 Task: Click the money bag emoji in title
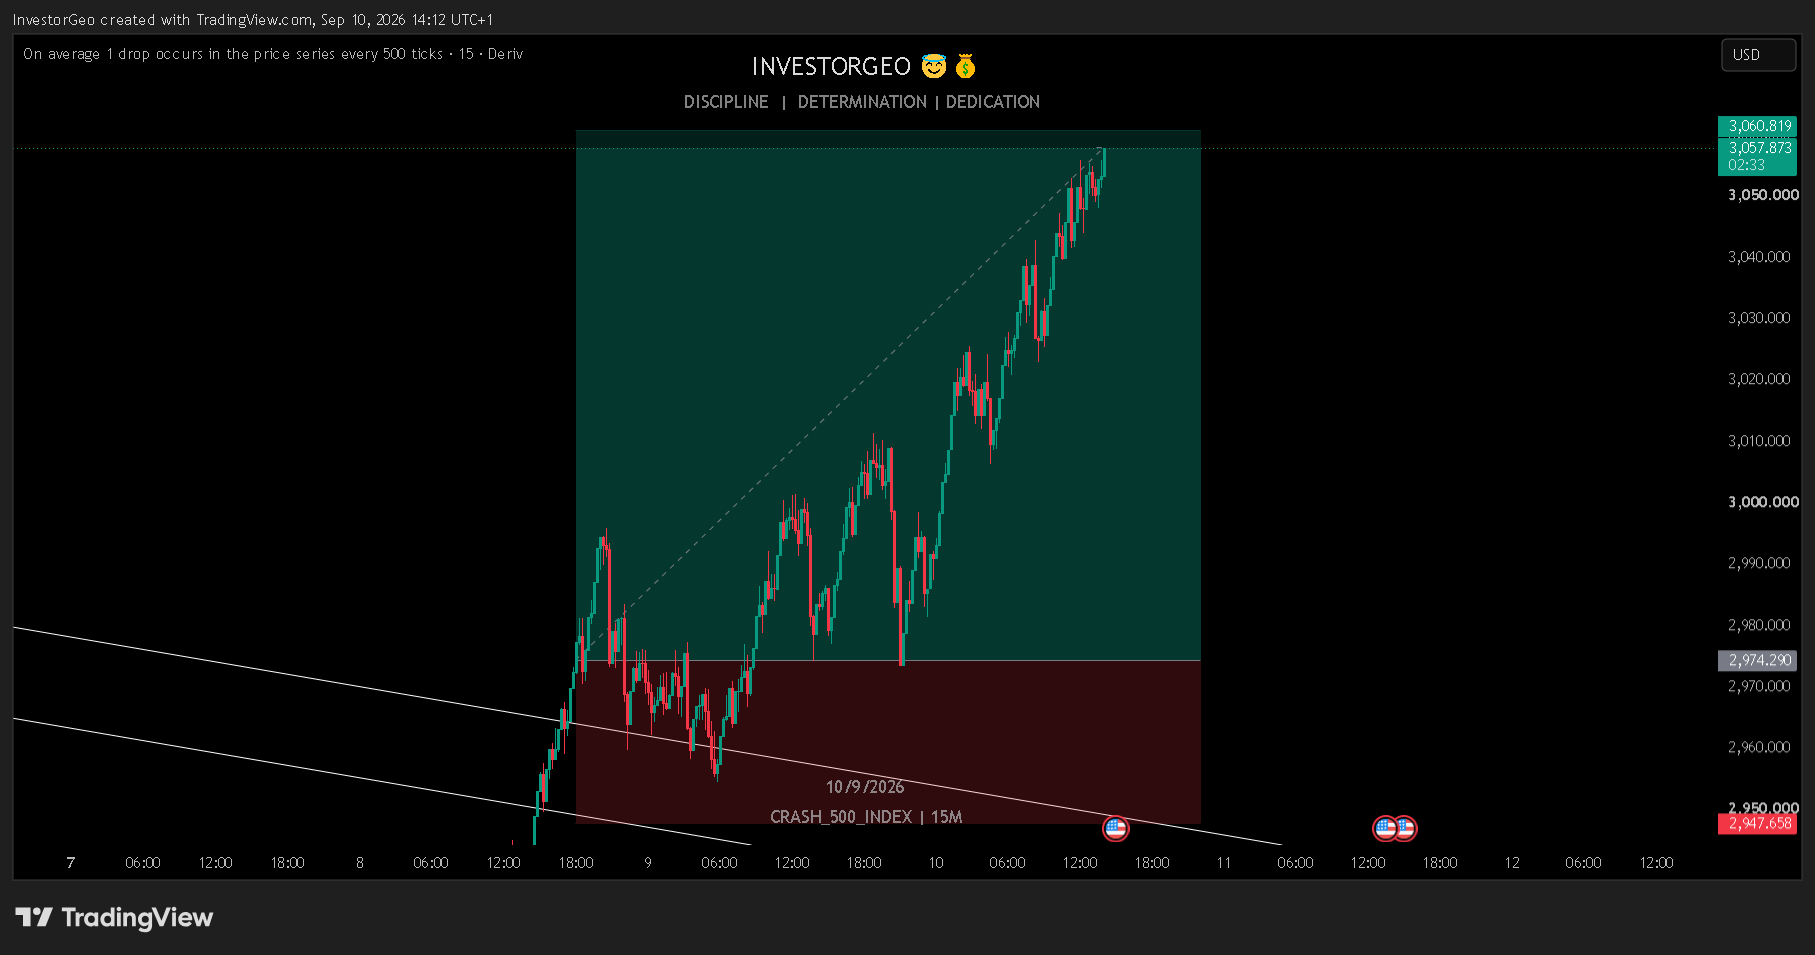pyautogui.click(x=965, y=66)
